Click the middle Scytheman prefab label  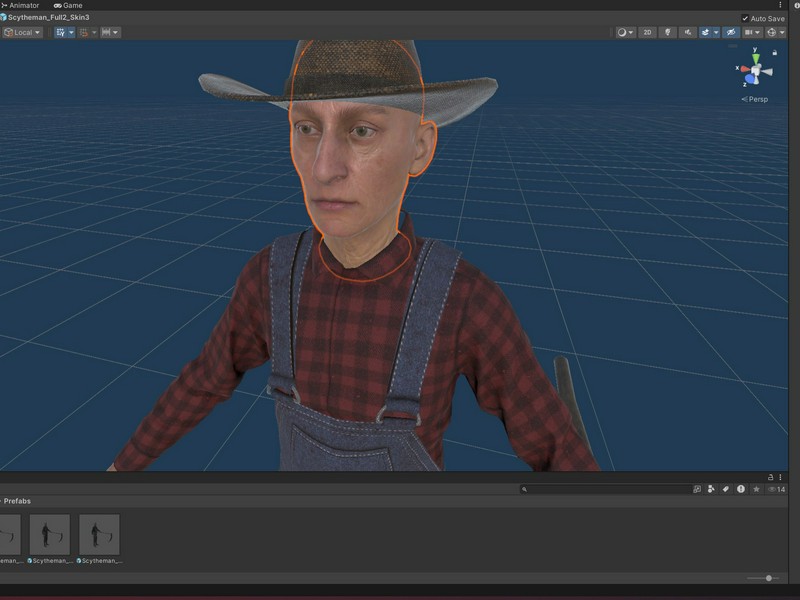click(x=49, y=561)
